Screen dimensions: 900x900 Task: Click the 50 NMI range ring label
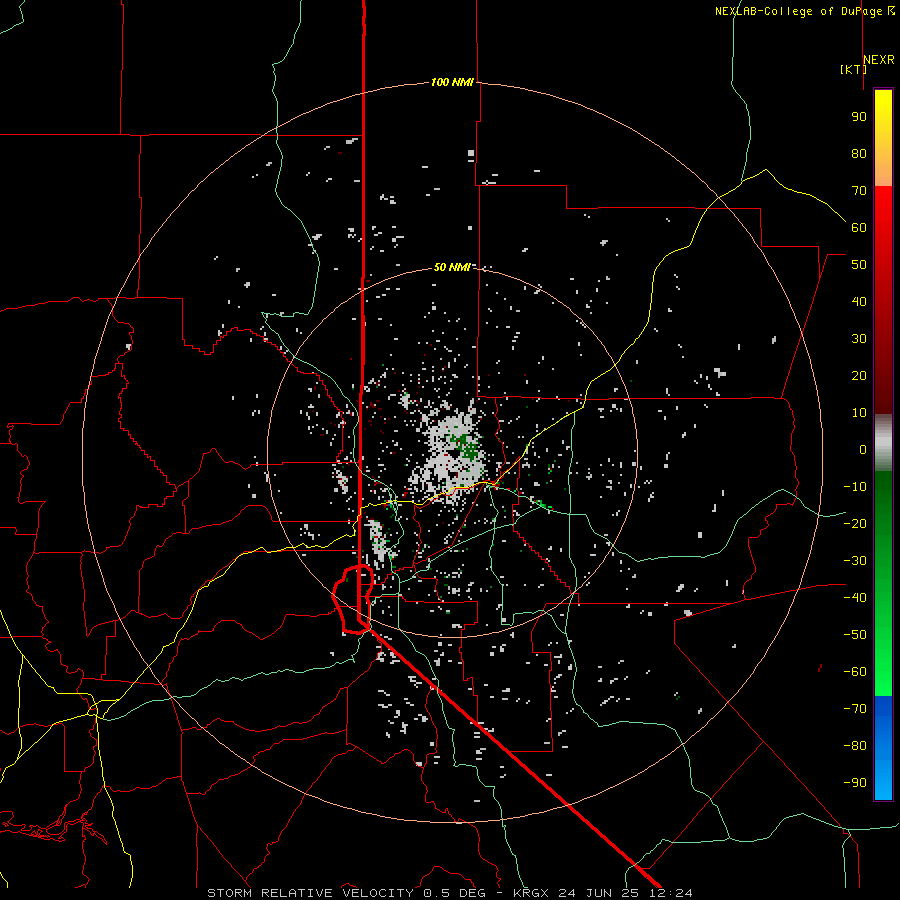(452, 267)
